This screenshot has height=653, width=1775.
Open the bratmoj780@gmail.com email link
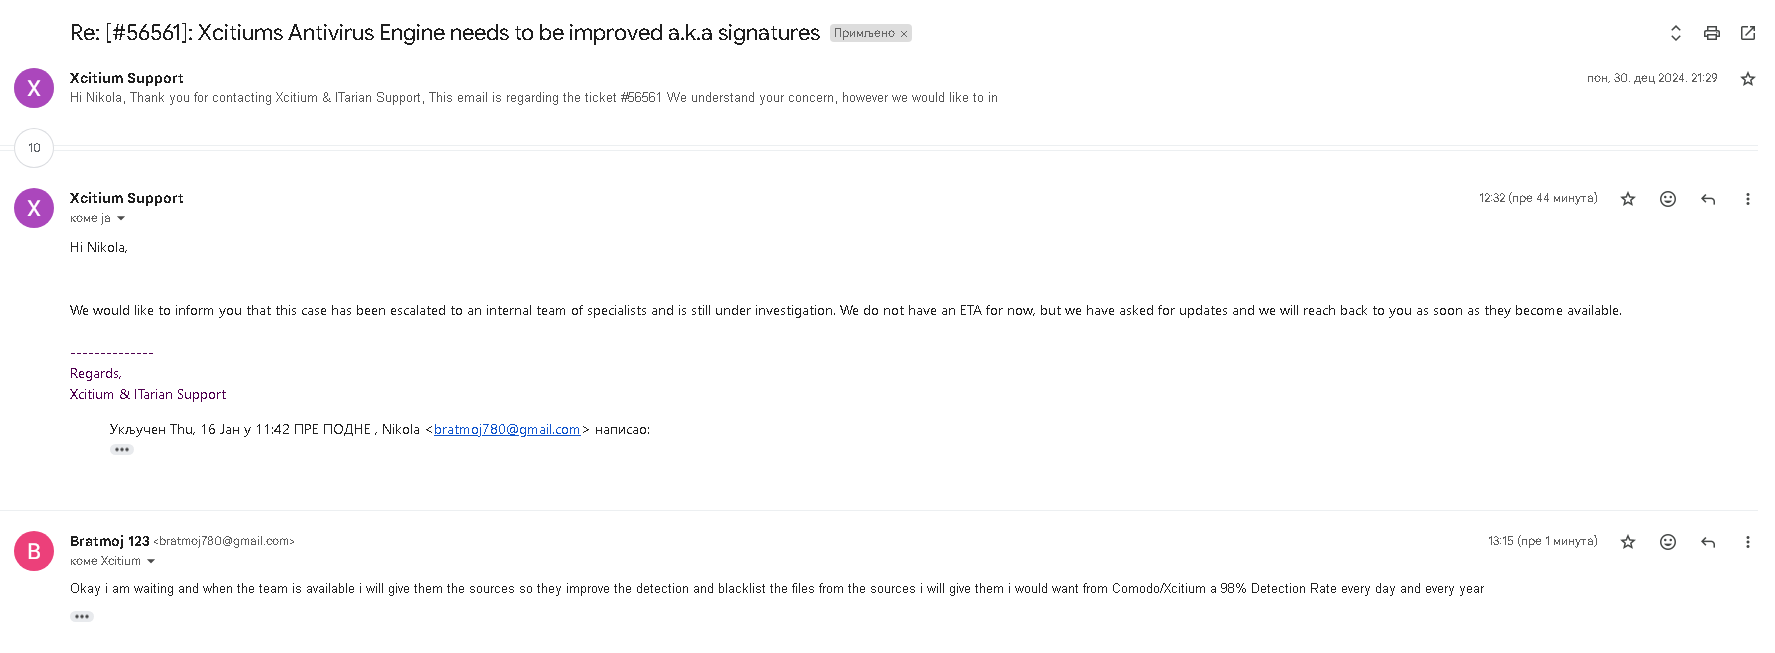coord(507,430)
